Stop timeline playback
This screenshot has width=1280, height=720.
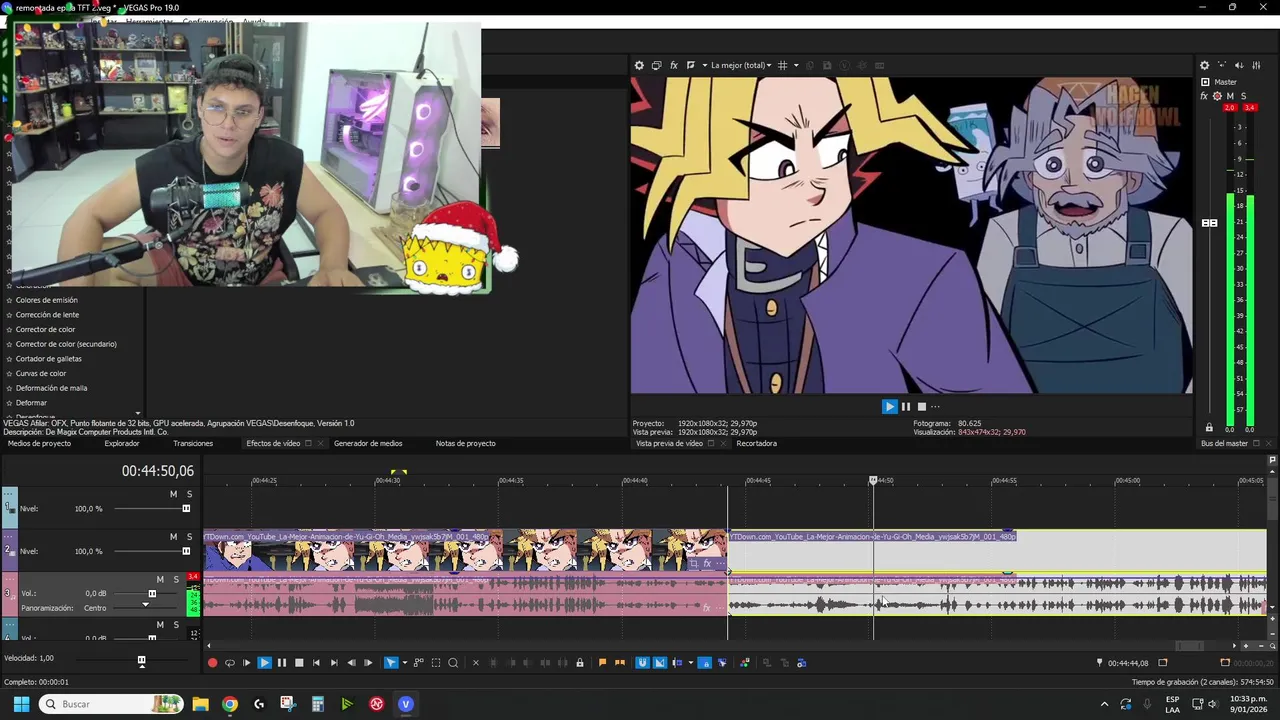point(299,662)
